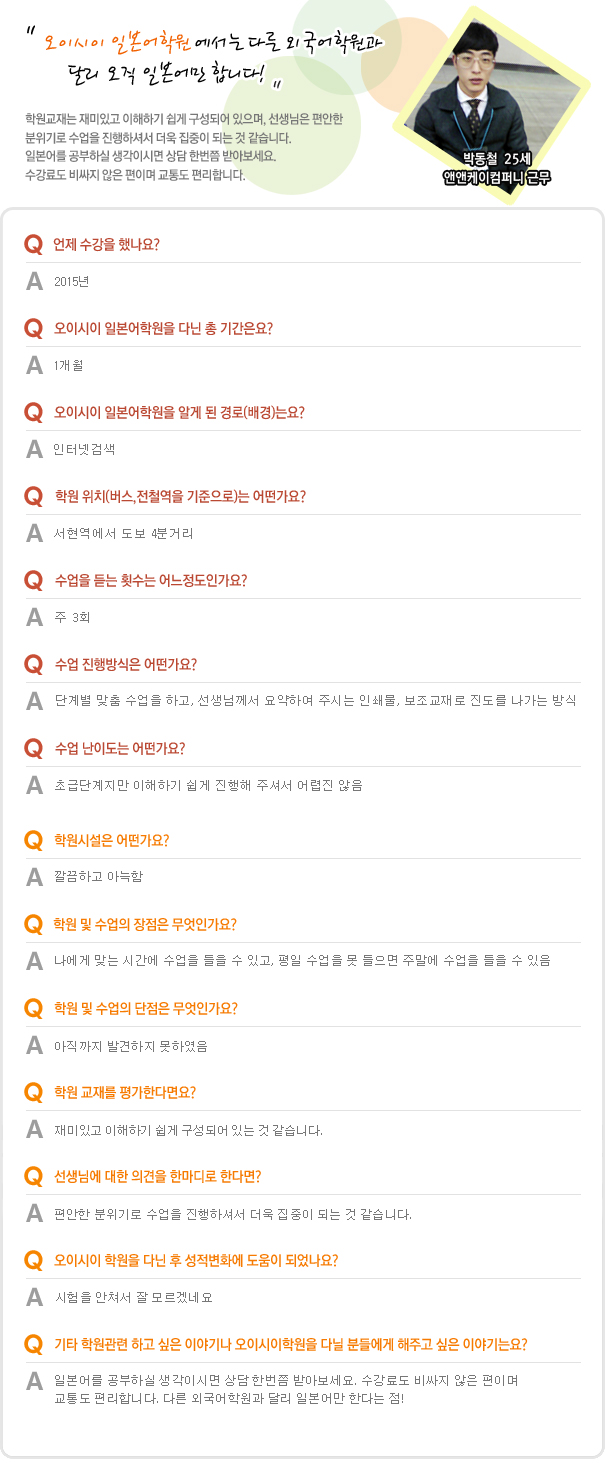The height and width of the screenshot is (1464, 605).
Task: Click the A icon next to '깔끔하고 아늑함'
Action: coord(35,877)
